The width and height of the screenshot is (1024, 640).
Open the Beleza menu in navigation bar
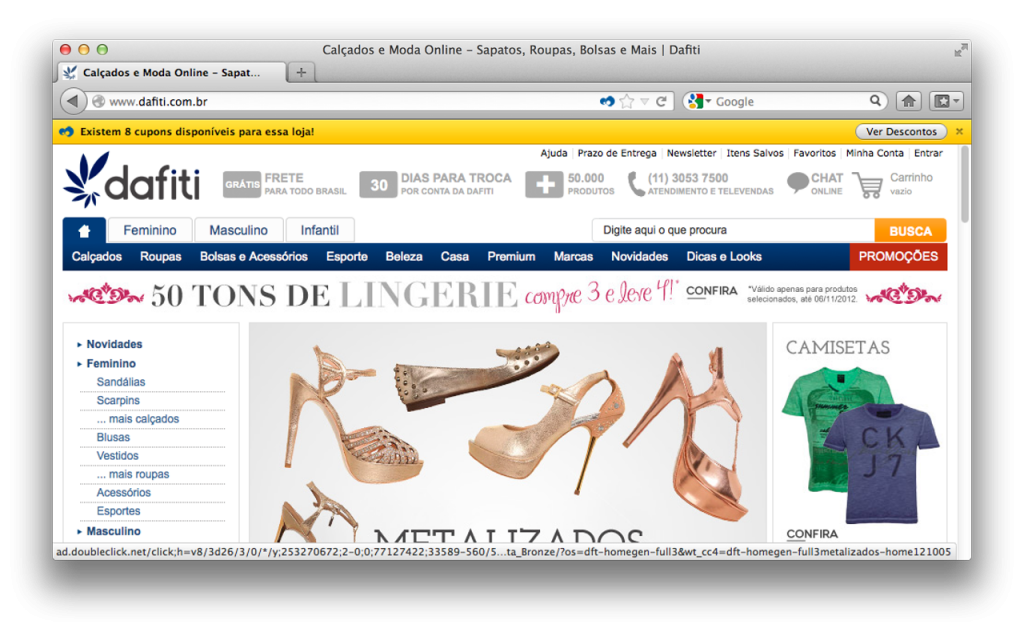pos(404,257)
